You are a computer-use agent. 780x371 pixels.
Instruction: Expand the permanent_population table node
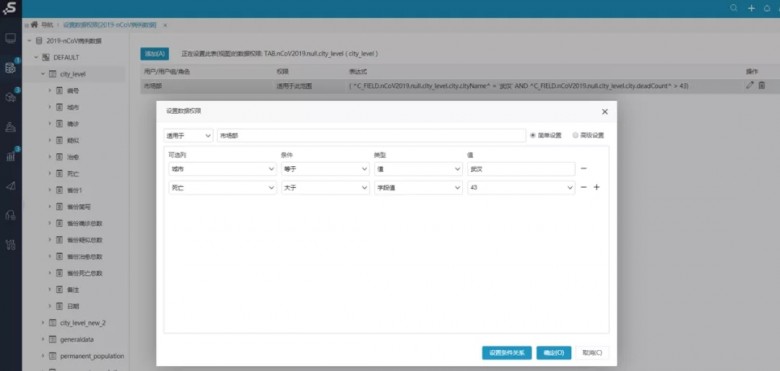click(43, 356)
